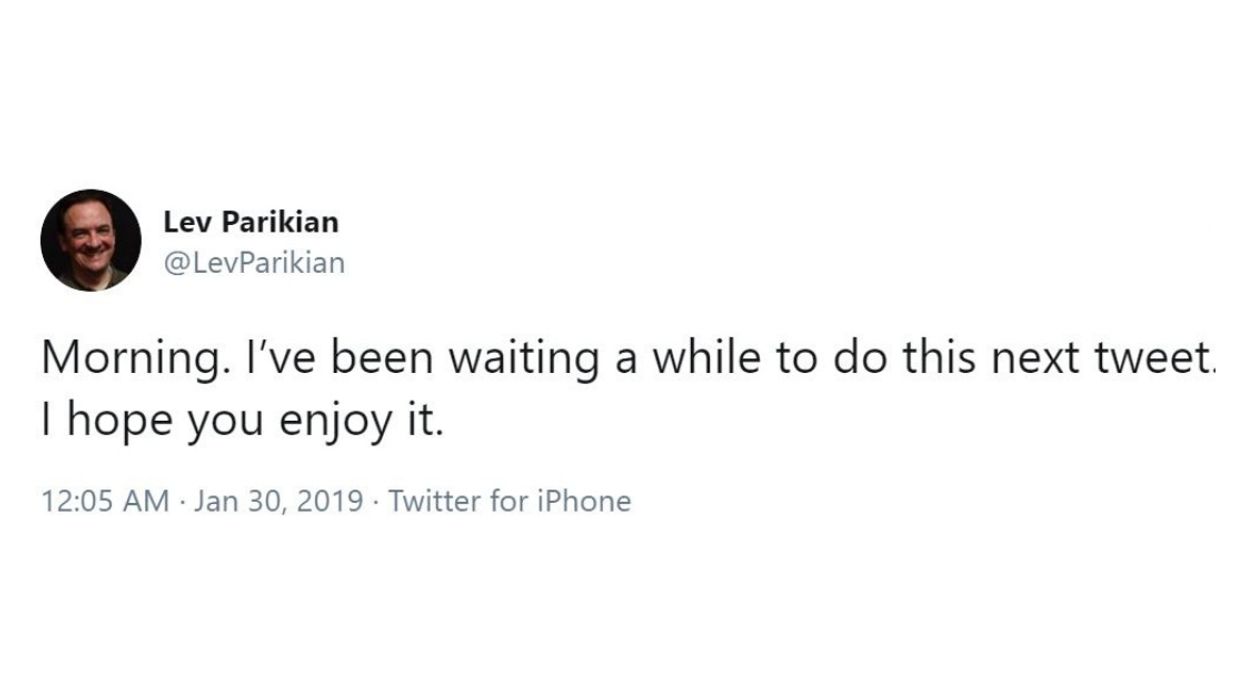The image size is (1245, 700).
Task: Click the year "2019" in the date
Action: pyautogui.click(x=329, y=501)
